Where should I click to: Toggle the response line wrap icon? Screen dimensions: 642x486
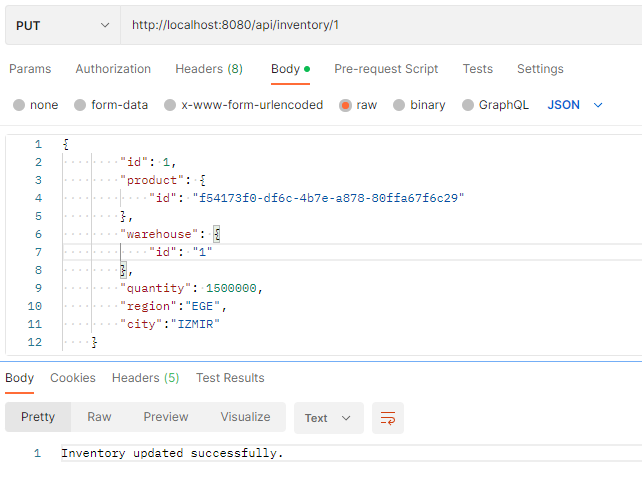tap(388, 418)
